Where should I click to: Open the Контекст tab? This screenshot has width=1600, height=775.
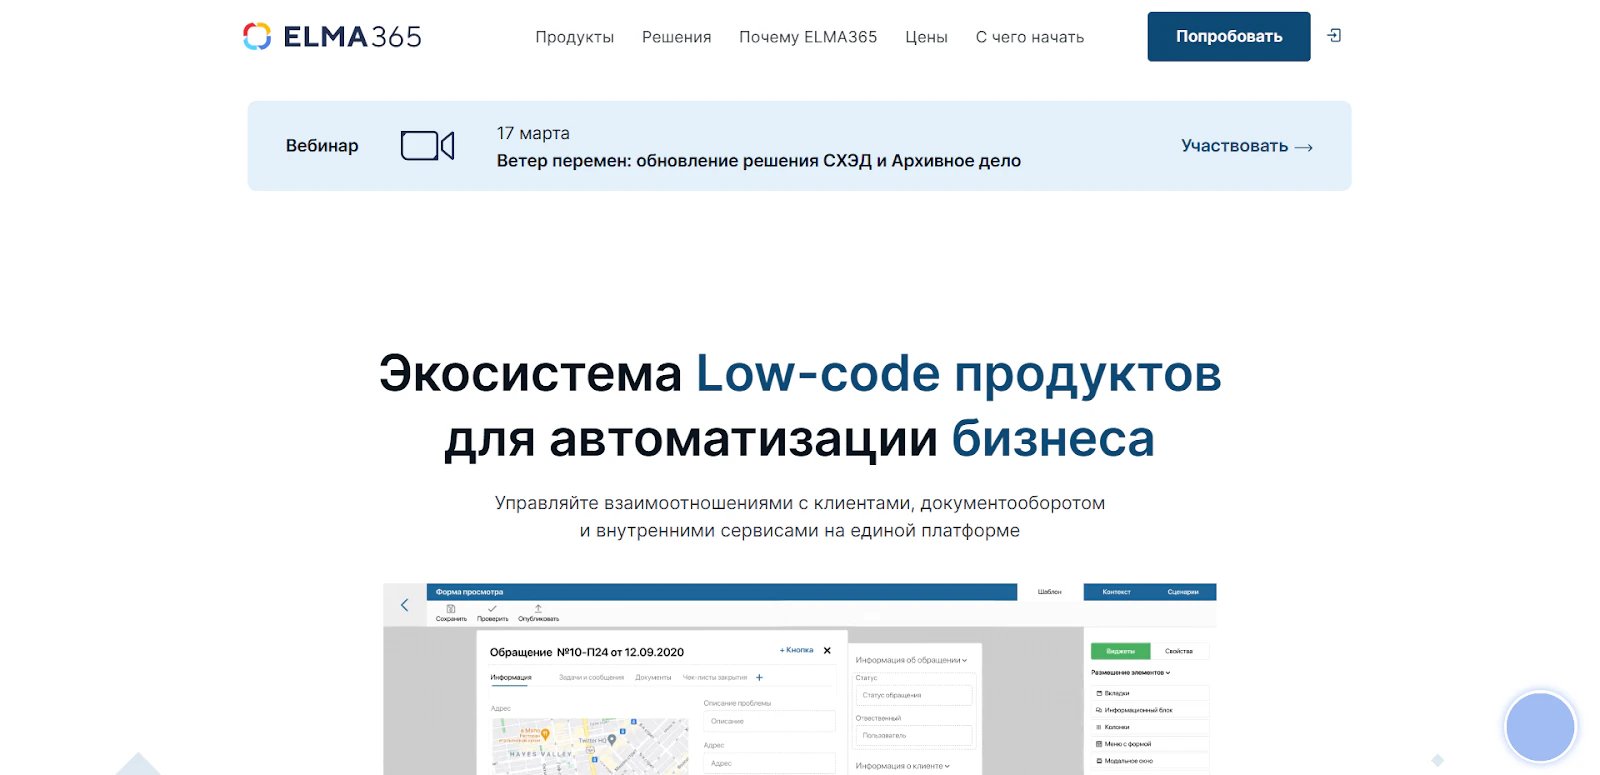pos(1116,592)
